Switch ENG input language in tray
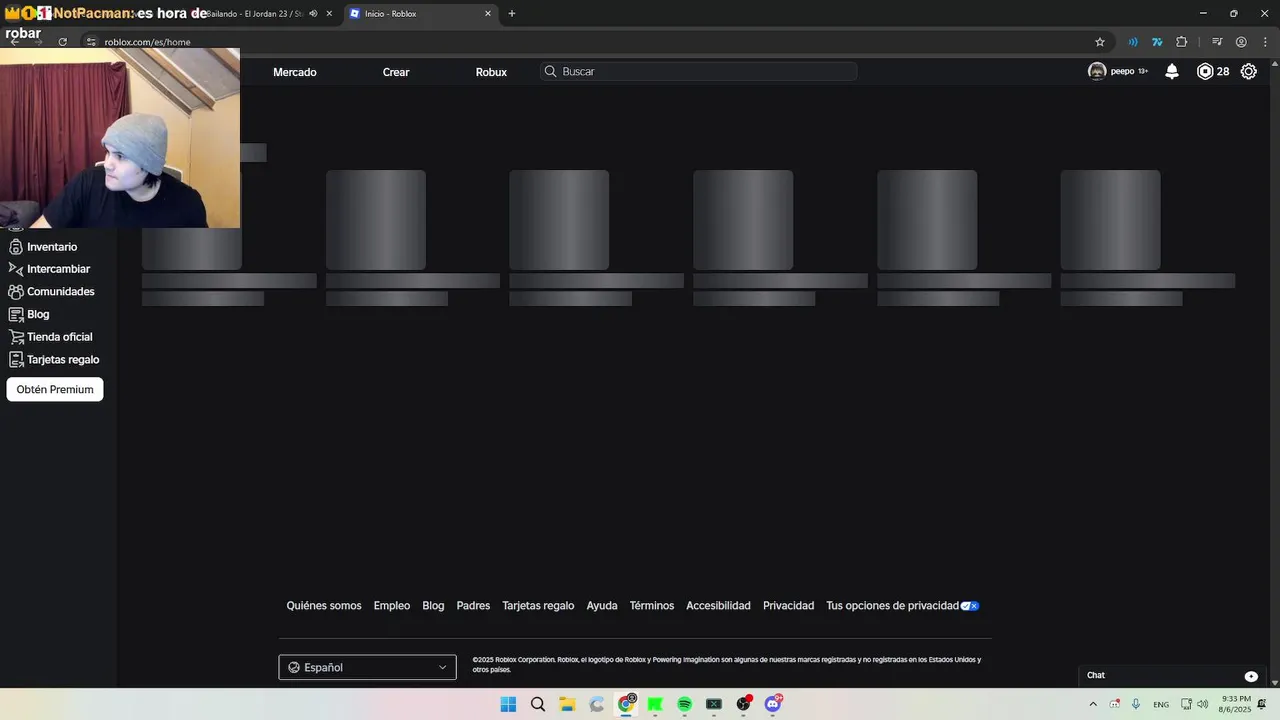The image size is (1280, 720). (1161, 705)
